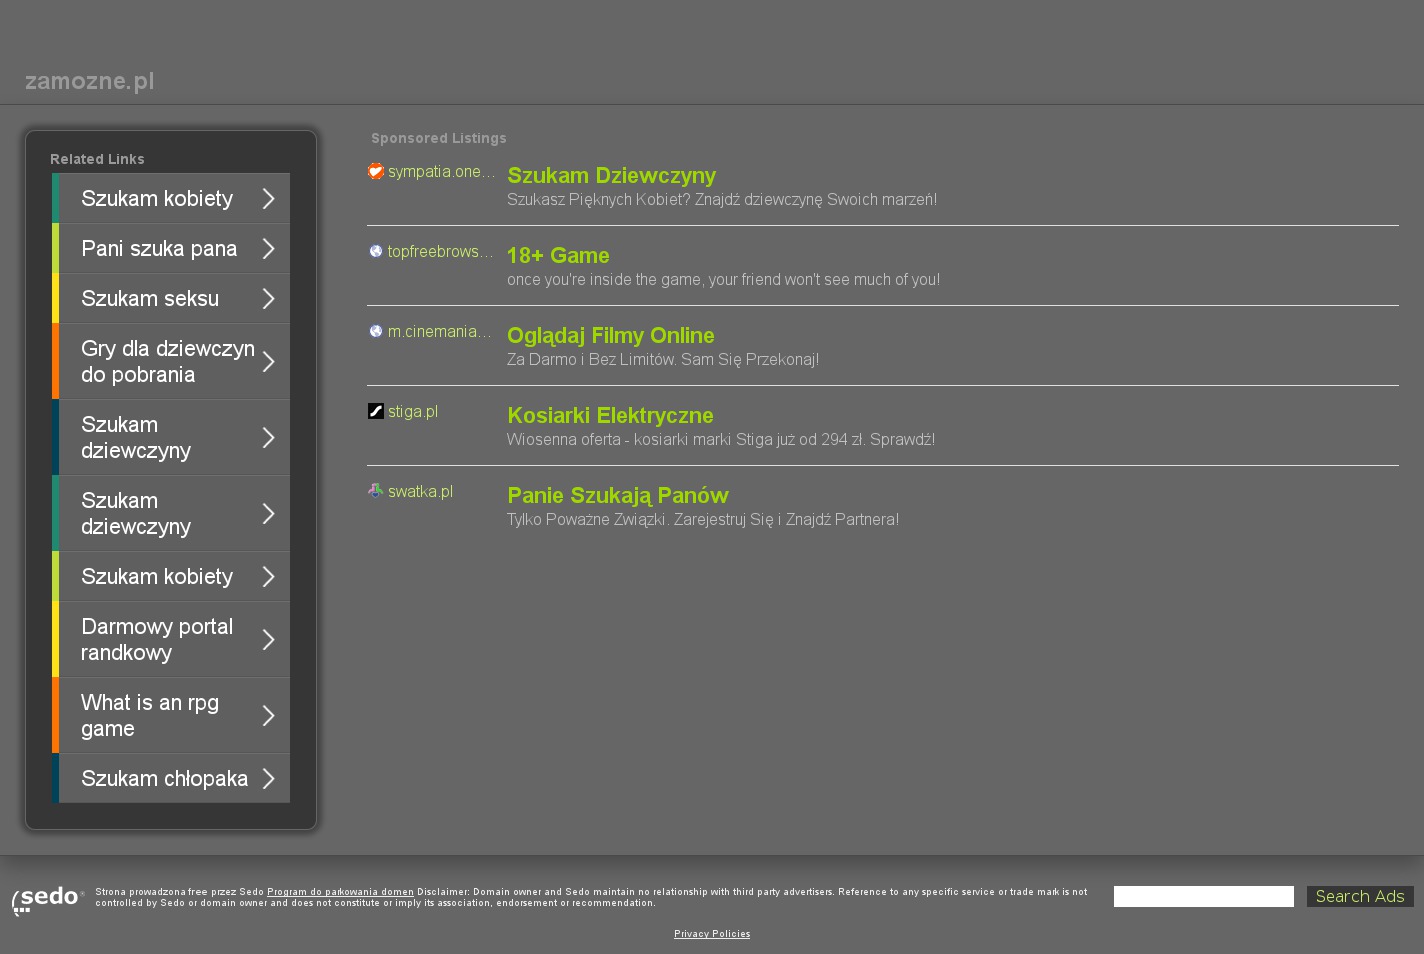Screen dimensions: 1424x954
Task: Visit the Panie Szukają Panów listing
Action: [617, 496]
